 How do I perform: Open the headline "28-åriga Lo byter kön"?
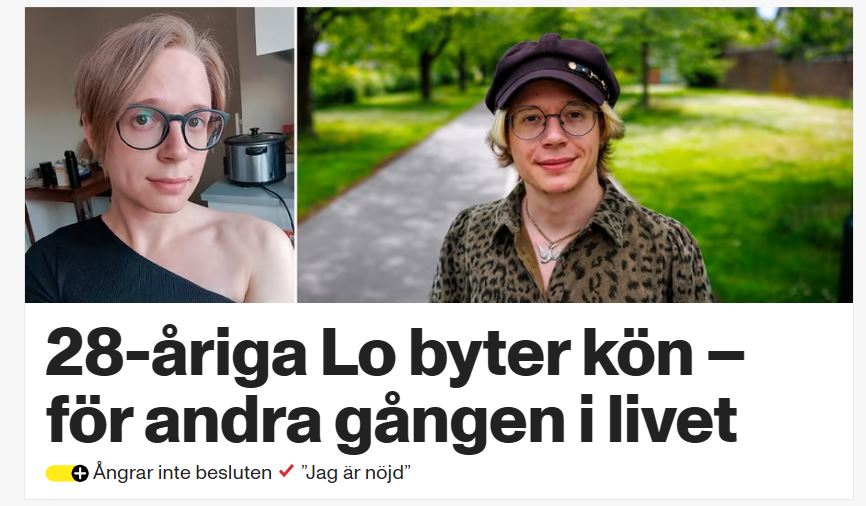click(x=395, y=352)
